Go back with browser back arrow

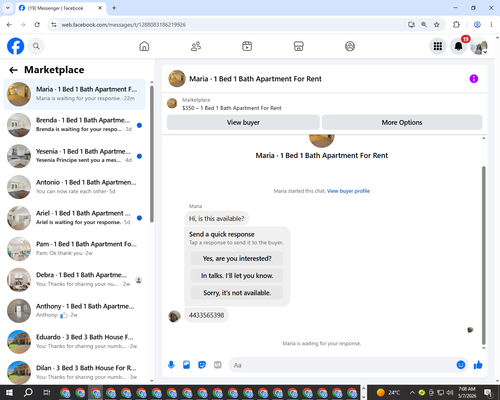[x=9, y=25]
